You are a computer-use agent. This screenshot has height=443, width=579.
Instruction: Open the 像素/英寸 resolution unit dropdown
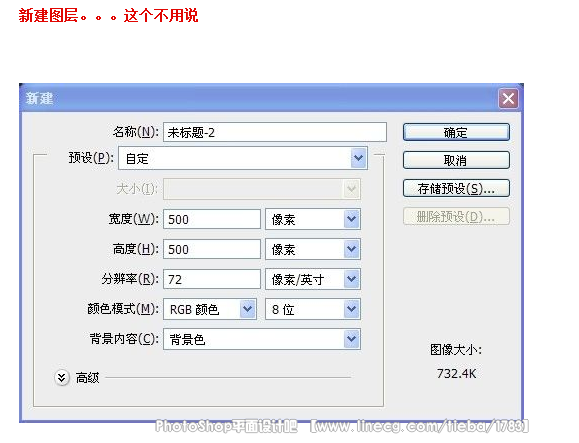click(x=313, y=279)
